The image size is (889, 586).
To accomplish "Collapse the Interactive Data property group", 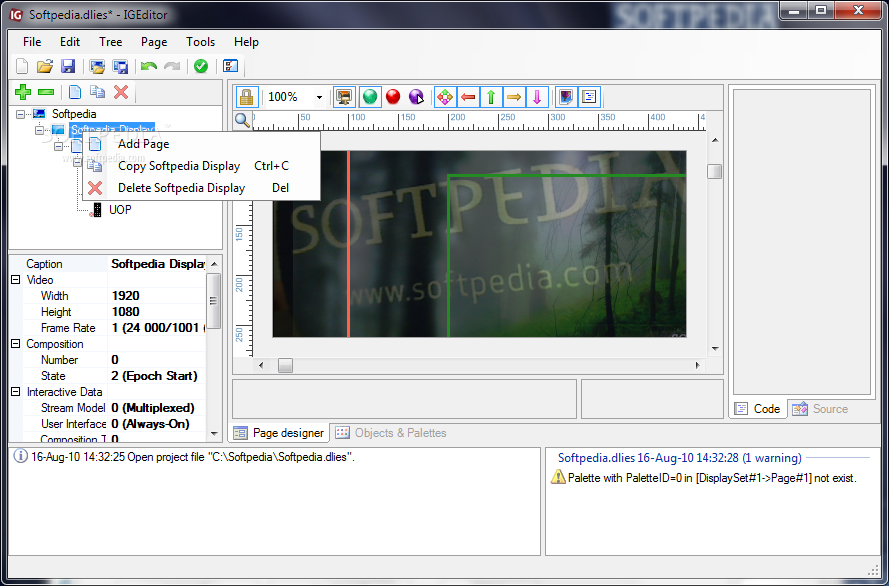I will point(15,392).
